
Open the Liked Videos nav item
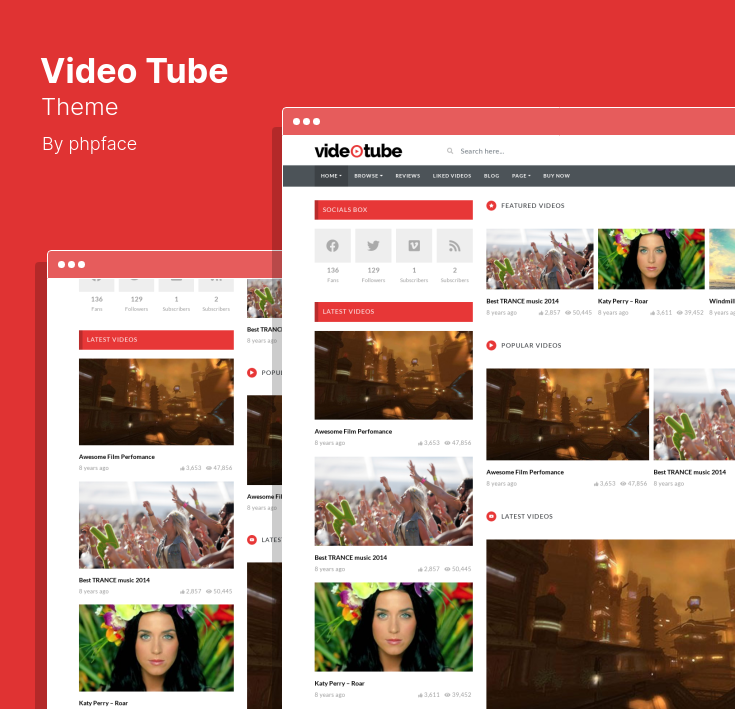pos(452,176)
